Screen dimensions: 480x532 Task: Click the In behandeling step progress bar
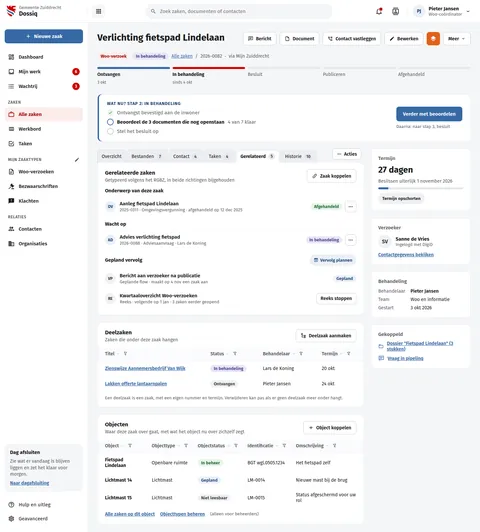[x=209, y=68]
